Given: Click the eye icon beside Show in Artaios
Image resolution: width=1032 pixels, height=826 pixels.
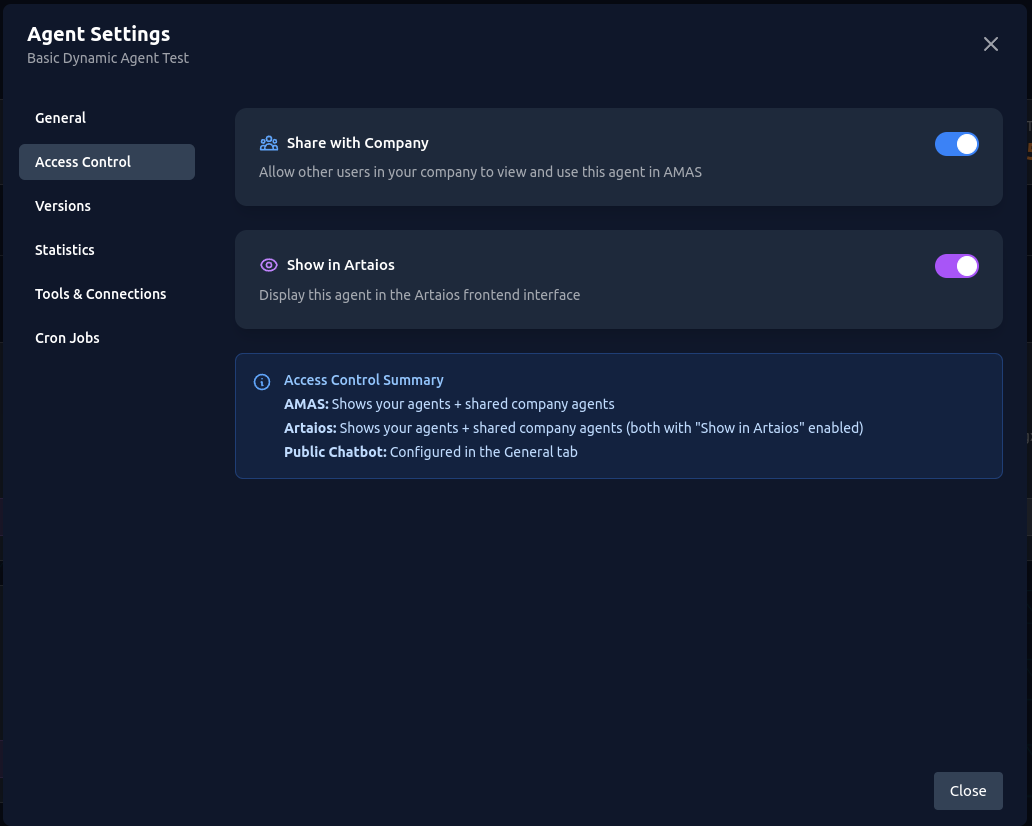Looking at the screenshot, I should tap(269, 265).
